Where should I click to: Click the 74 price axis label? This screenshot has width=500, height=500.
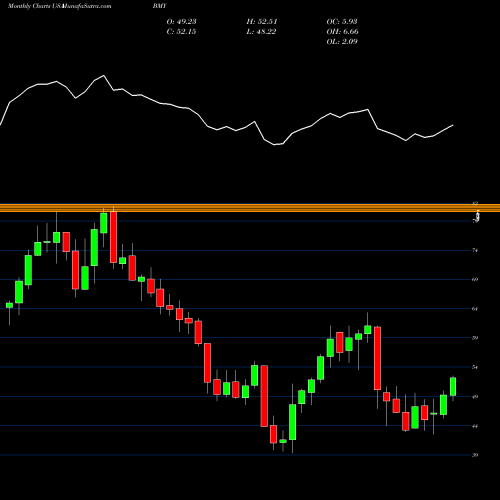pyautogui.click(x=475, y=250)
